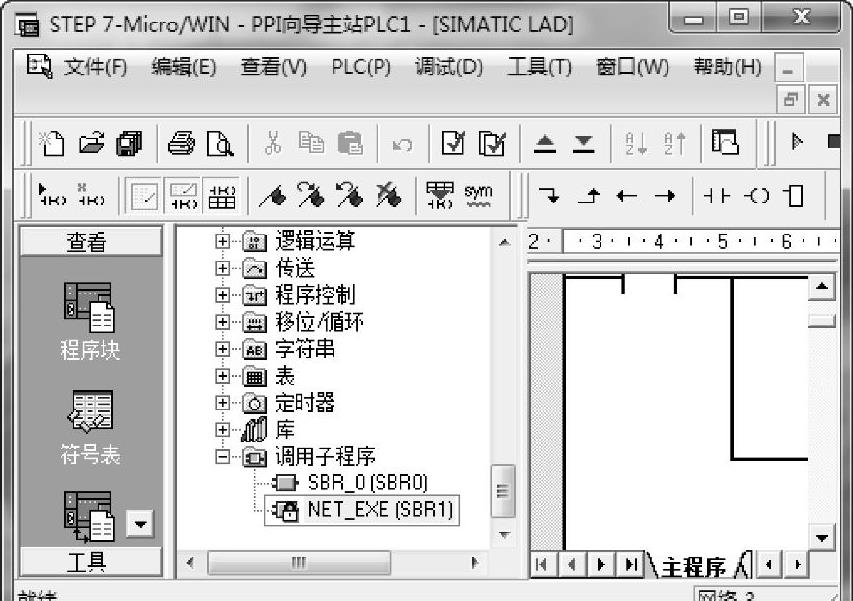Click the 查看 navigation bar header

click(x=91, y=241)
